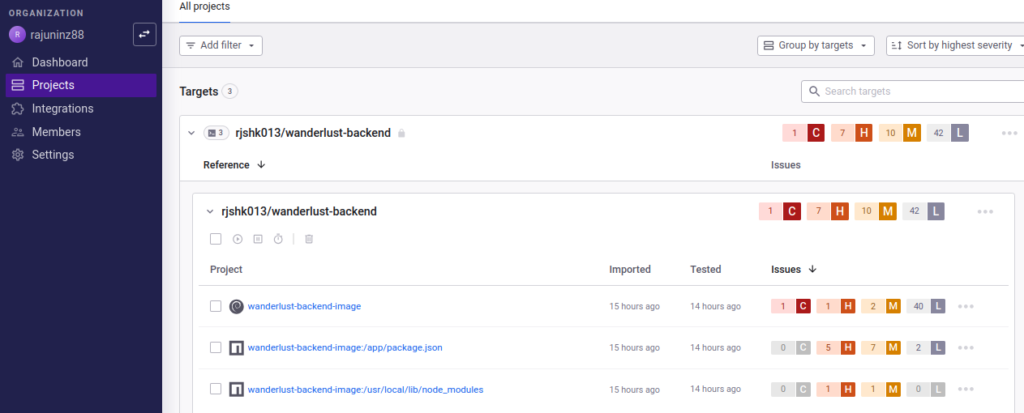Click the test frequency clock icon
1024x413 pixels.
[278, 239]
